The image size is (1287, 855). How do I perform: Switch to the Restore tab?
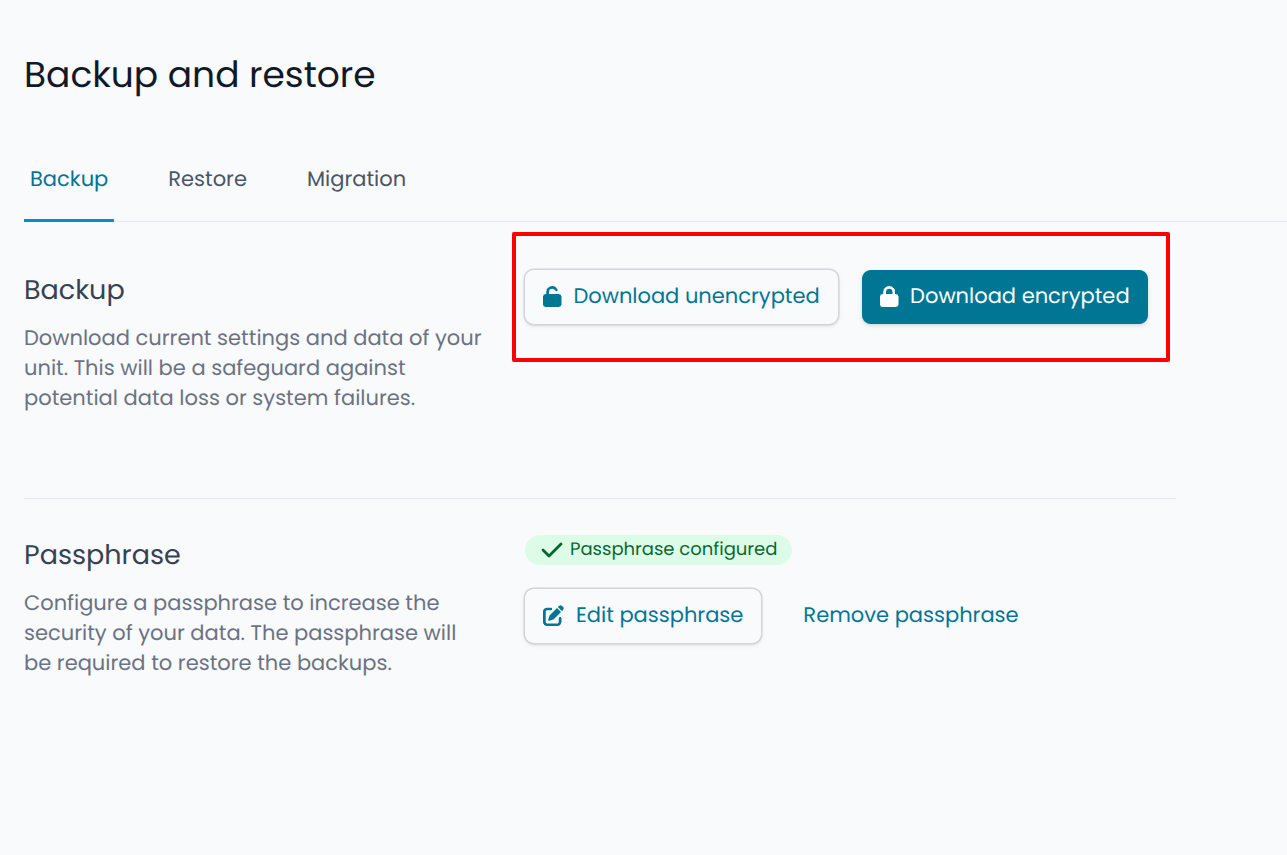[x=207, y=179]
